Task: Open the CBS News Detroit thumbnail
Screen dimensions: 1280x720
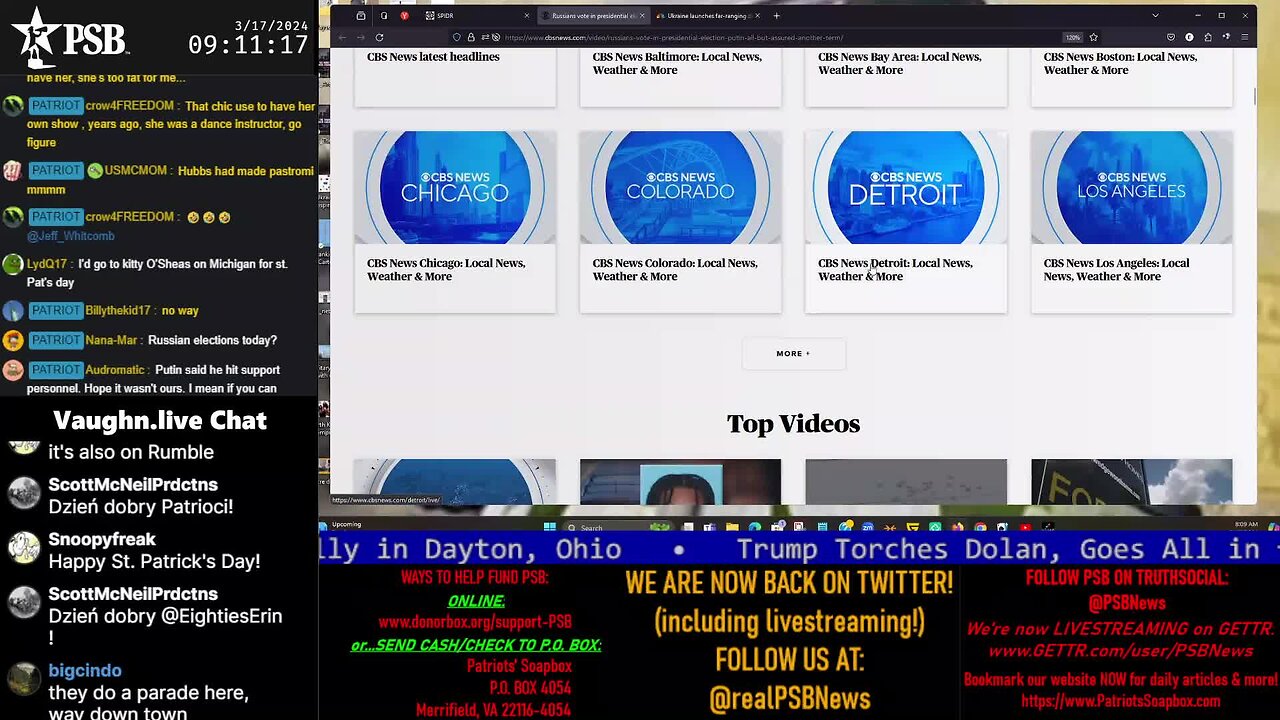Action: point(906,187)
